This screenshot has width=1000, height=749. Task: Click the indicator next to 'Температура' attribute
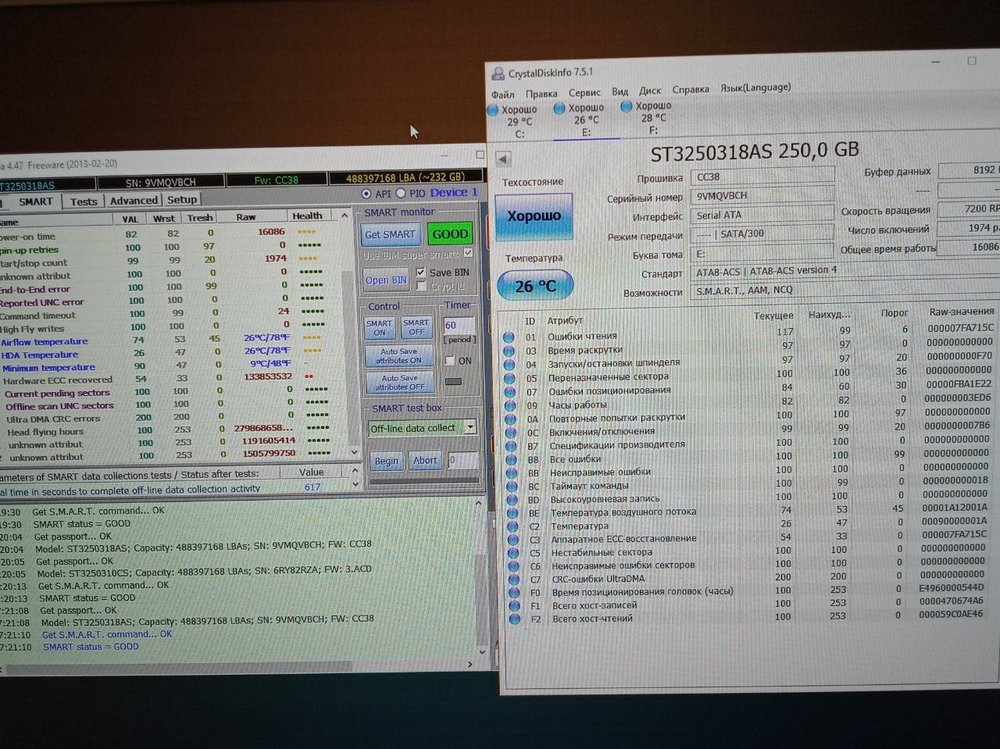(509, 525)
